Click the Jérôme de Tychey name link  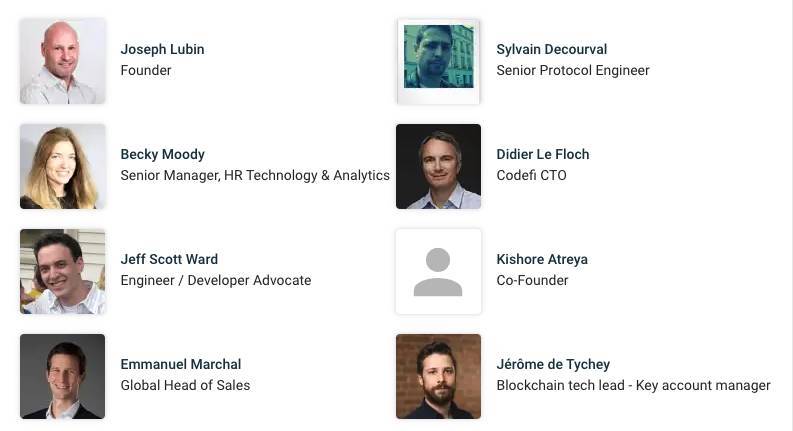(x=553, y=364)
